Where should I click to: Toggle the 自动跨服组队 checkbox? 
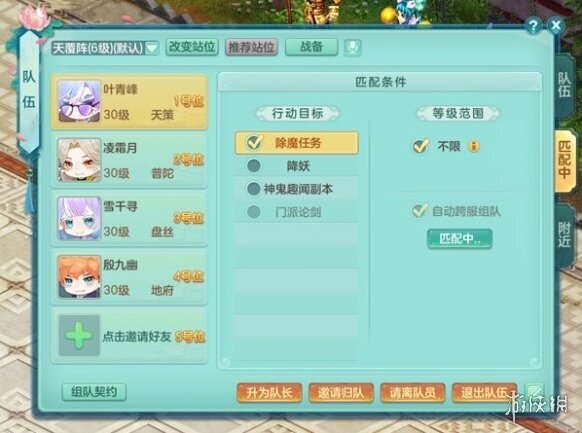click(x=419, y=211)
